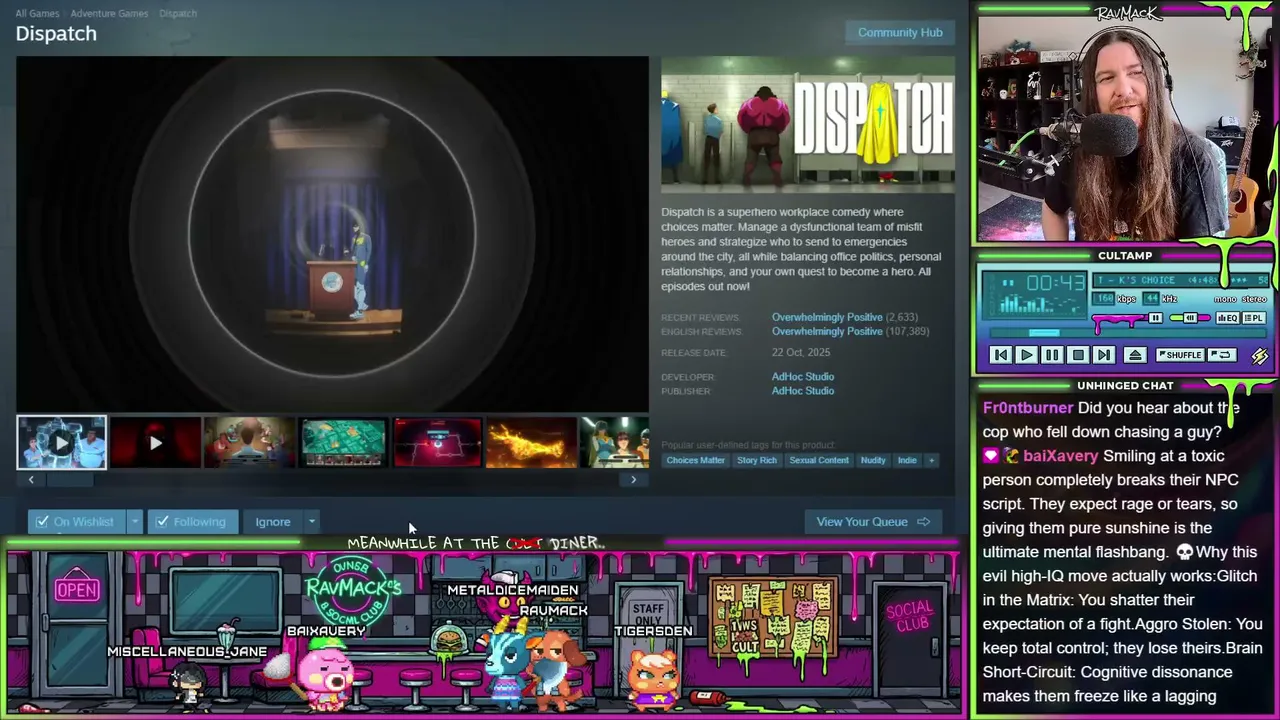The width and height of the screenshot is (1280, 720).
Task: Adjust the Cultamp balance slider
Action: coord(1190,319)
